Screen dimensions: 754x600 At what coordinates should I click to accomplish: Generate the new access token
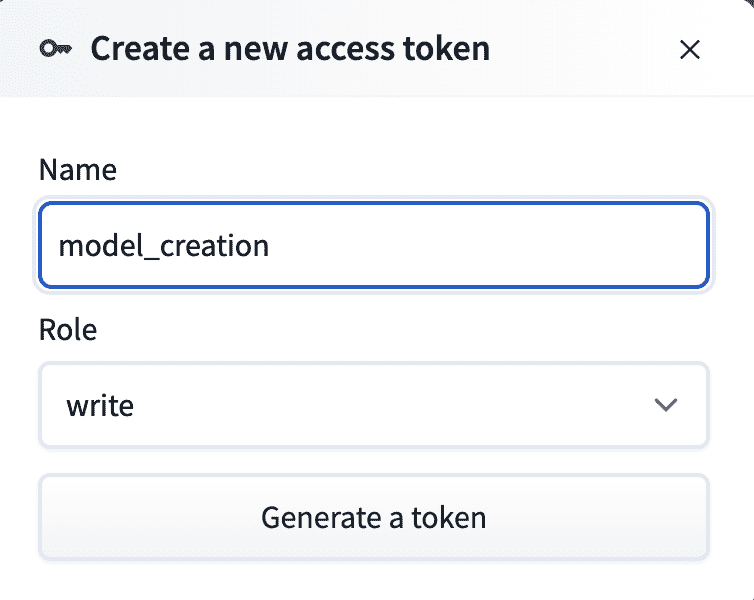point(373,518)
